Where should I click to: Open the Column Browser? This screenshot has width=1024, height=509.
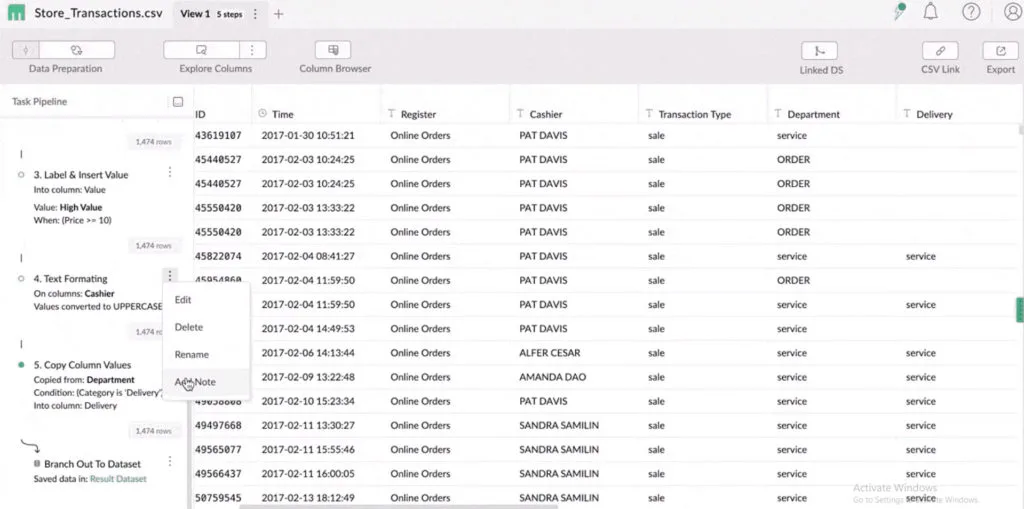click(x=333, y=50)
